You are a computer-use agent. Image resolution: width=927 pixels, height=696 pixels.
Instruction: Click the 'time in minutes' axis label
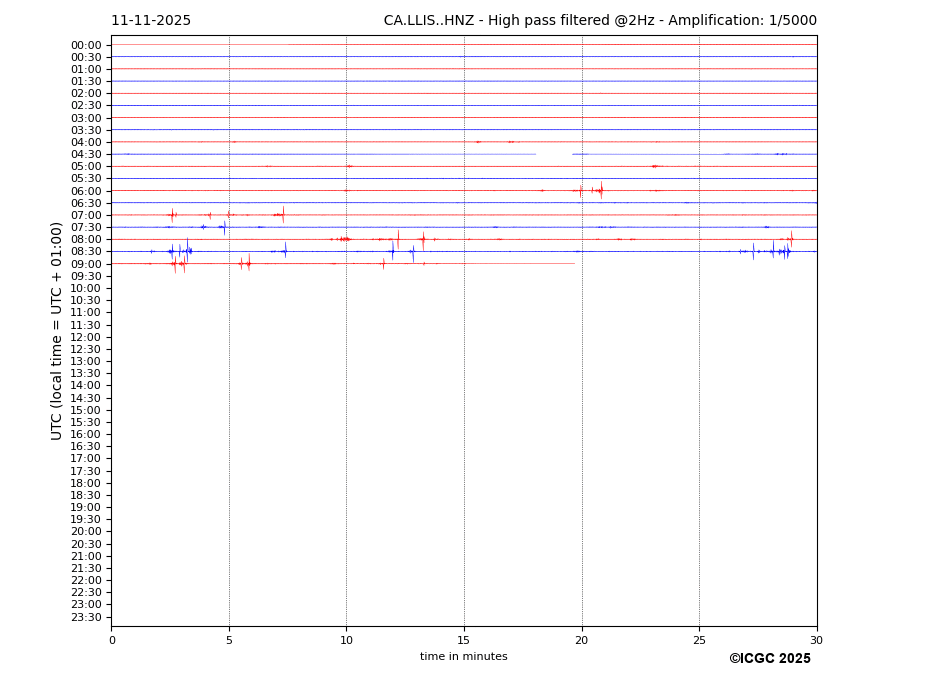[463, 657]
